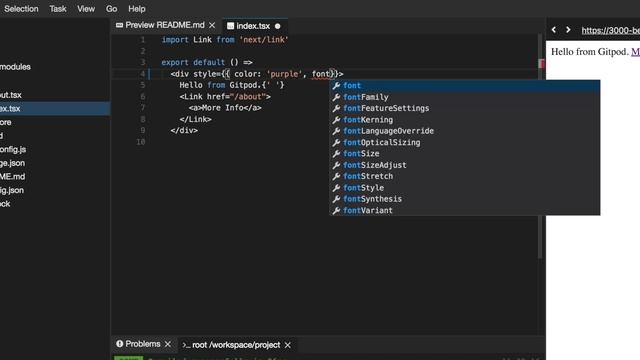The height and width of the screenshot is (360, 640).
Task: Open the file ending 'ut.tsx' in explorer
Action: click(11, 95)
